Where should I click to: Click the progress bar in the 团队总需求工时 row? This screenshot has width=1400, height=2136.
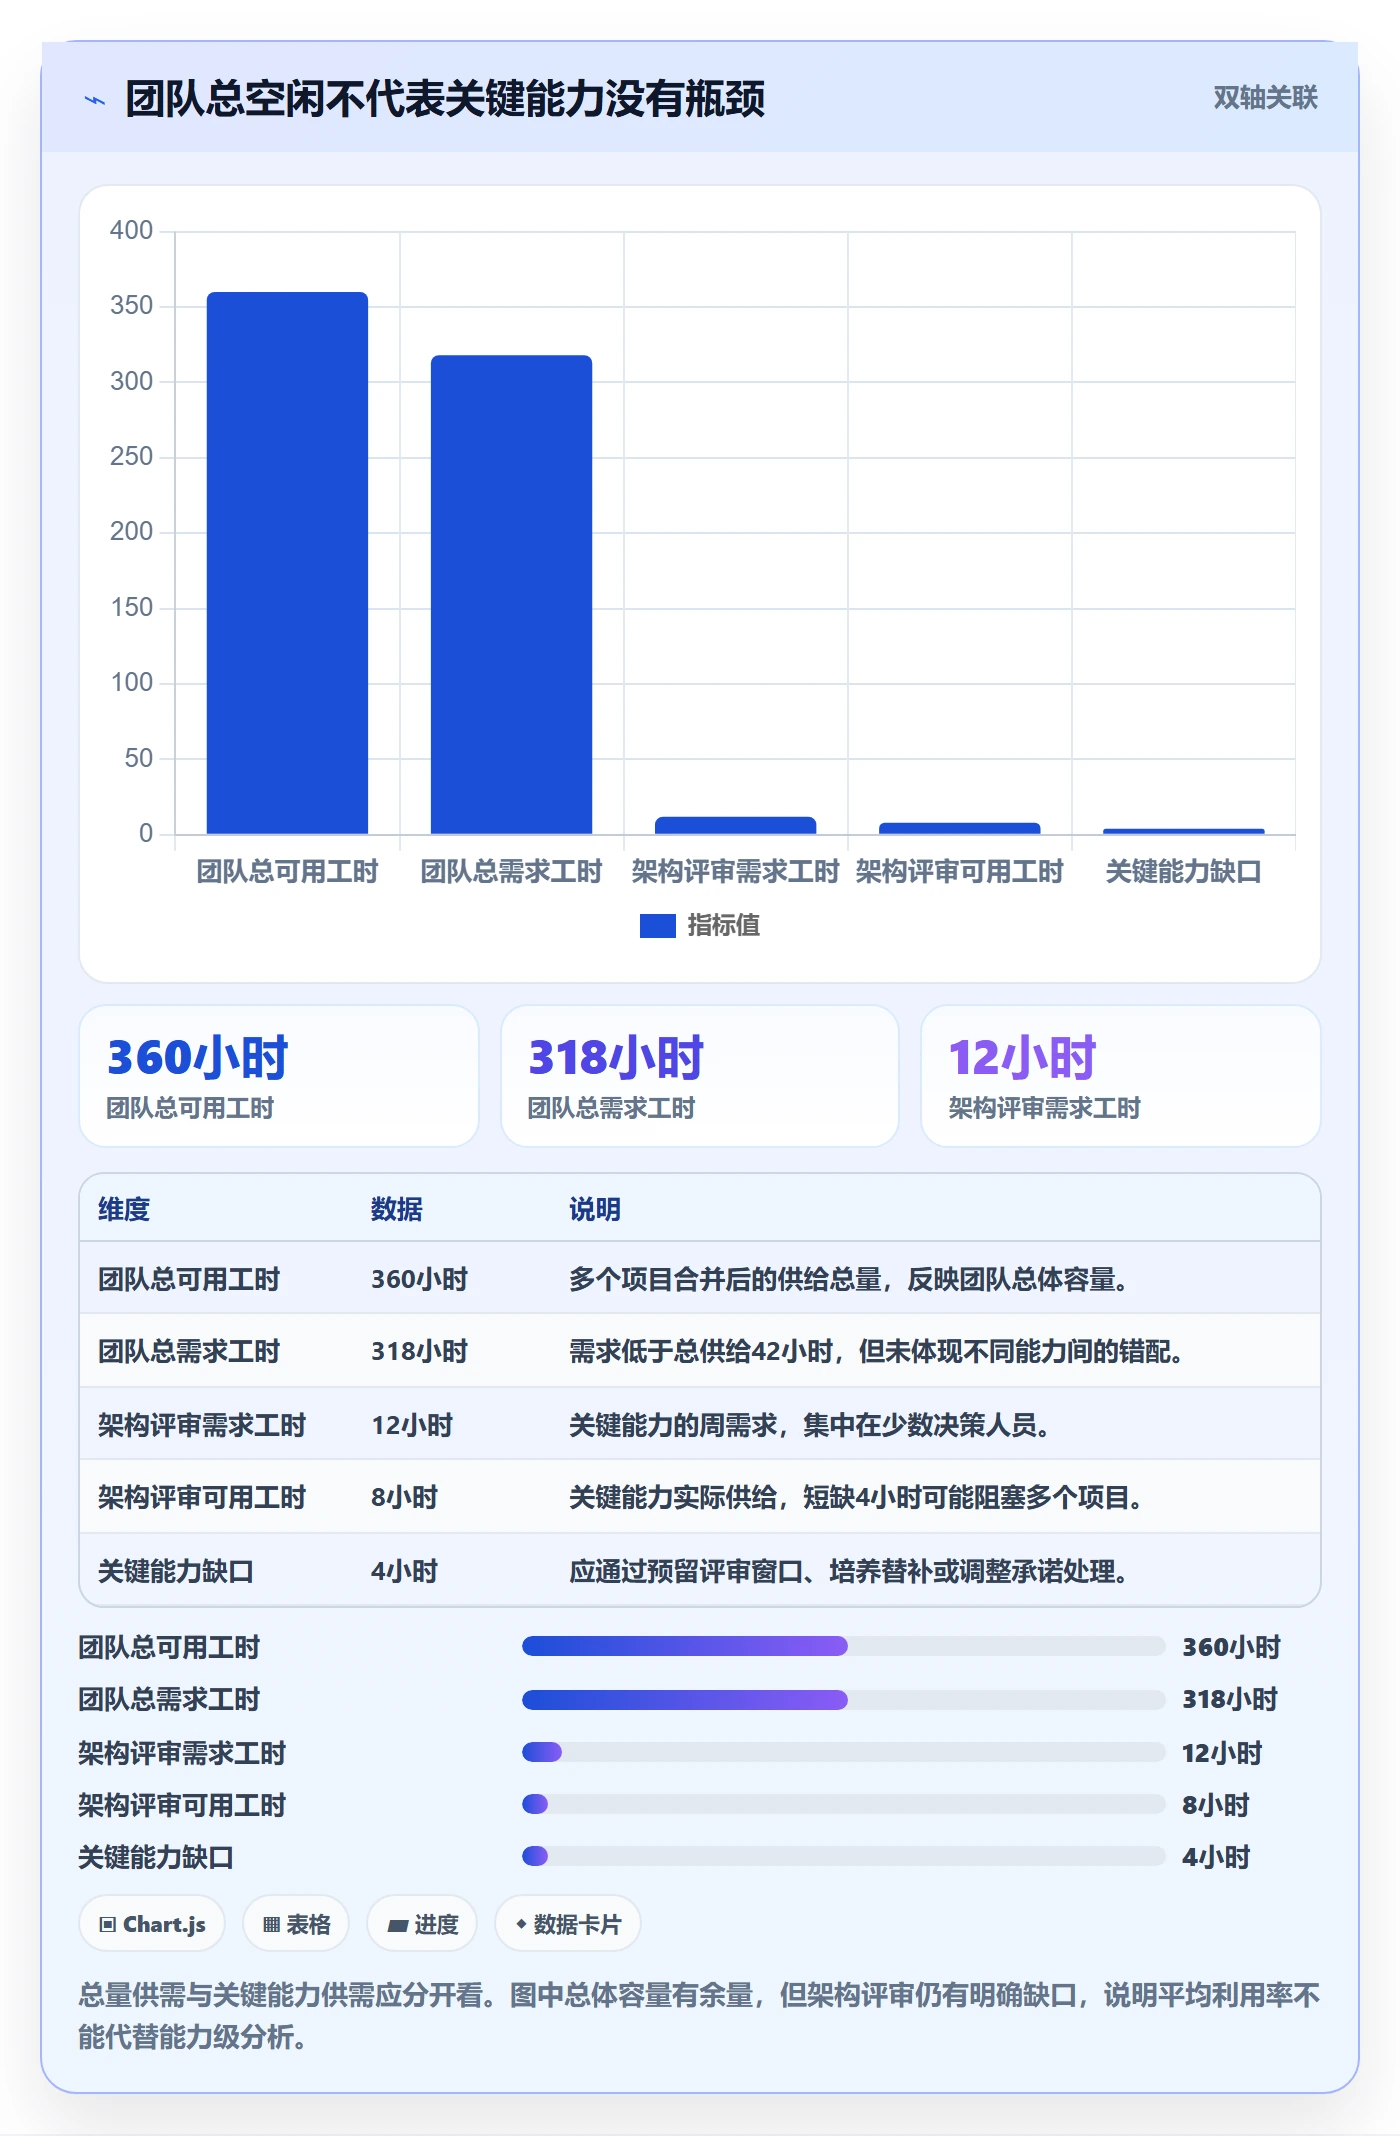coord(844,1699)
